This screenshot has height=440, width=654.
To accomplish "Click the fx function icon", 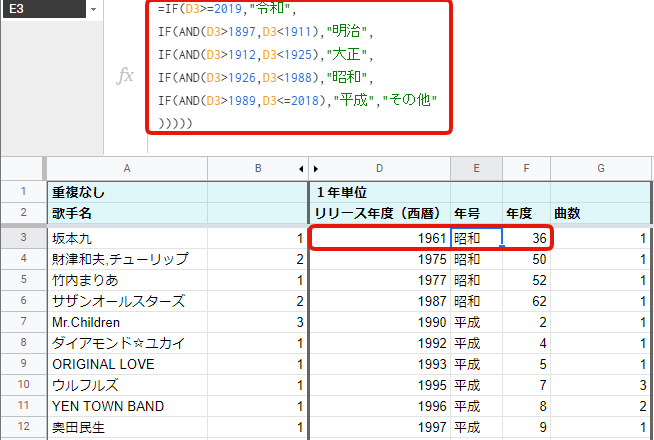I will pos(125,77).
